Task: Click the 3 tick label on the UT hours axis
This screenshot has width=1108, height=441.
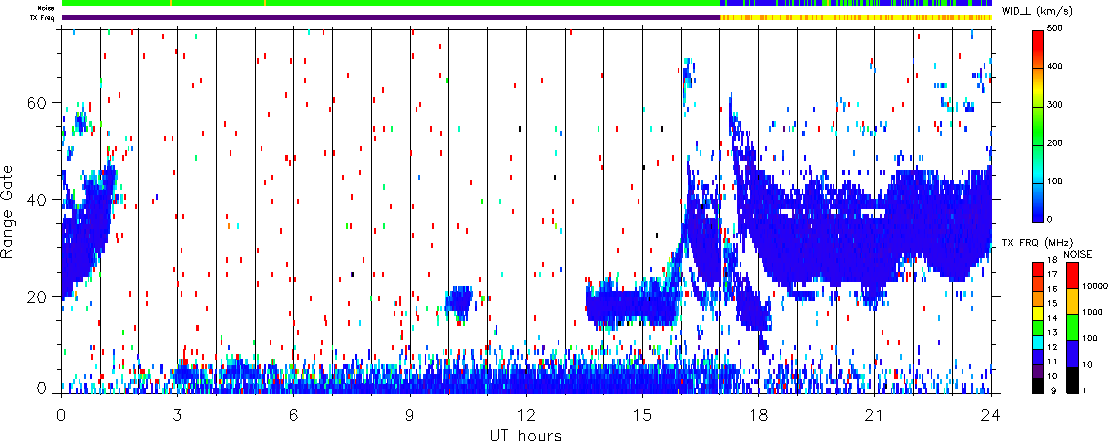Action: coord(178,413)
